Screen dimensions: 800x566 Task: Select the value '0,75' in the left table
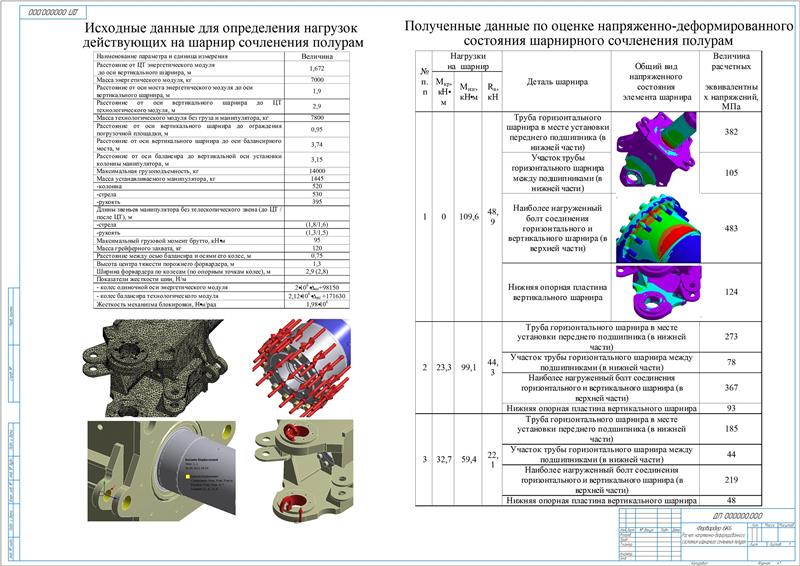tap(317, 256)
